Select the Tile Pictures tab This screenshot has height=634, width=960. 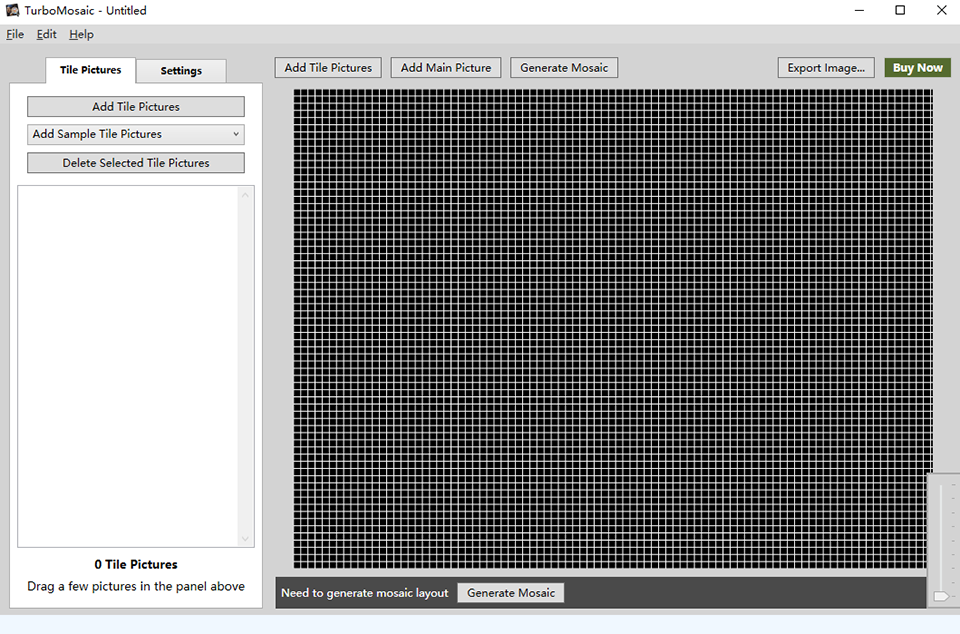[90, 70]
